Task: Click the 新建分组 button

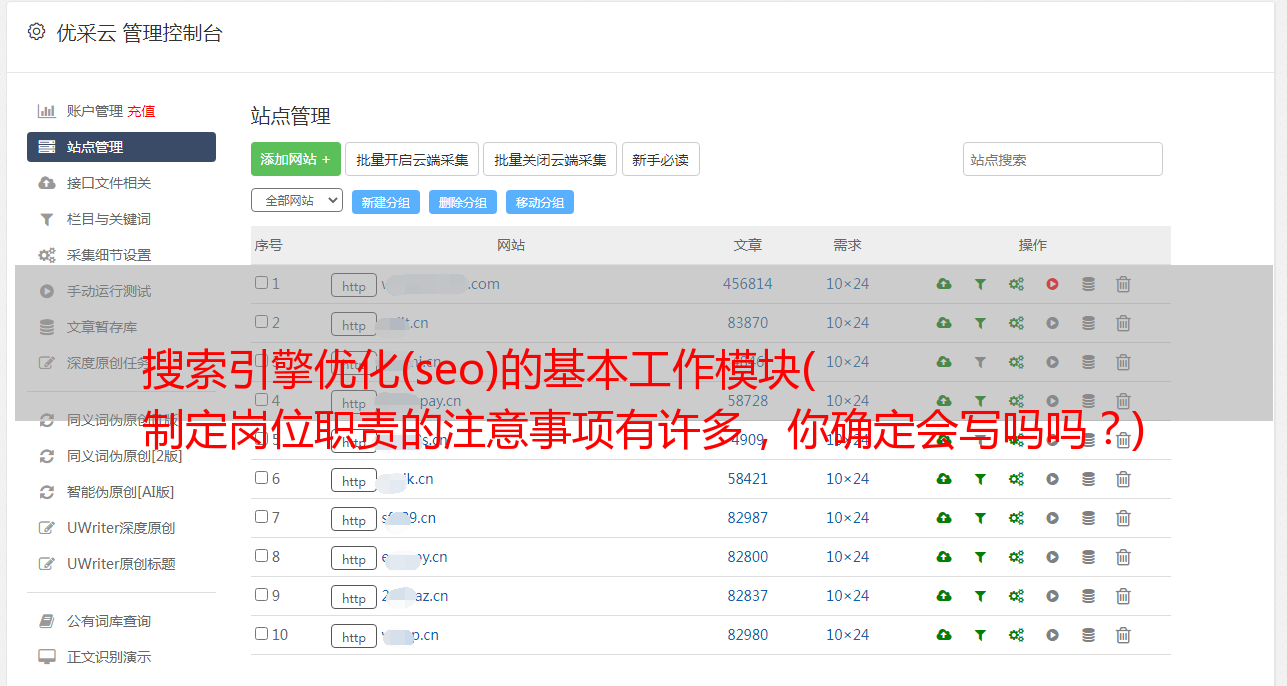Action: click(x=386, y=202)
